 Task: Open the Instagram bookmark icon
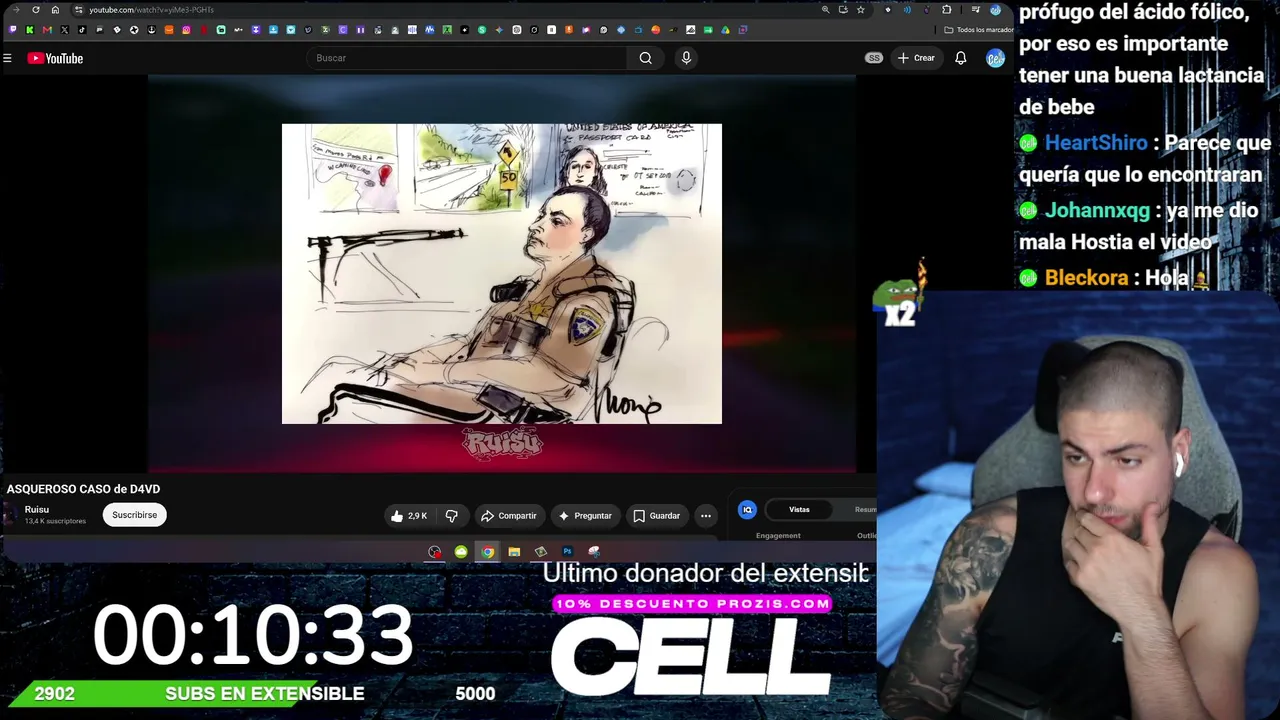(x=186, y=30)
